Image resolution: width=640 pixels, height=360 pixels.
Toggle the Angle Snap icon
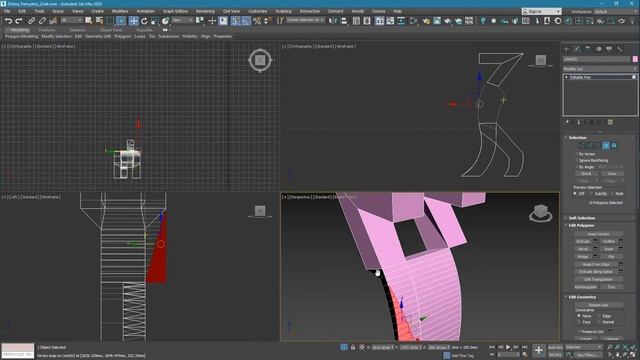coord(246,21)
